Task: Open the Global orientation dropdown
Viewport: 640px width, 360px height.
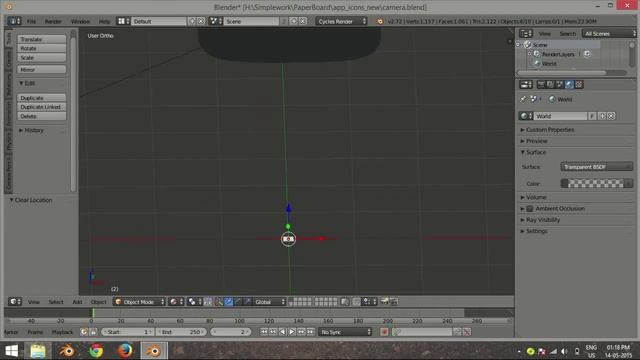Action: (x=269, y=302)
